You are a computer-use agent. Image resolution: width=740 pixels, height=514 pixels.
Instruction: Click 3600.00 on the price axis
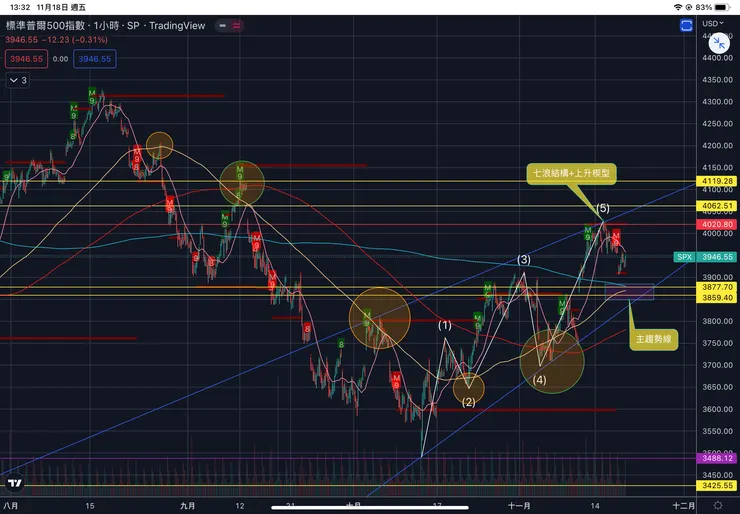717,409
